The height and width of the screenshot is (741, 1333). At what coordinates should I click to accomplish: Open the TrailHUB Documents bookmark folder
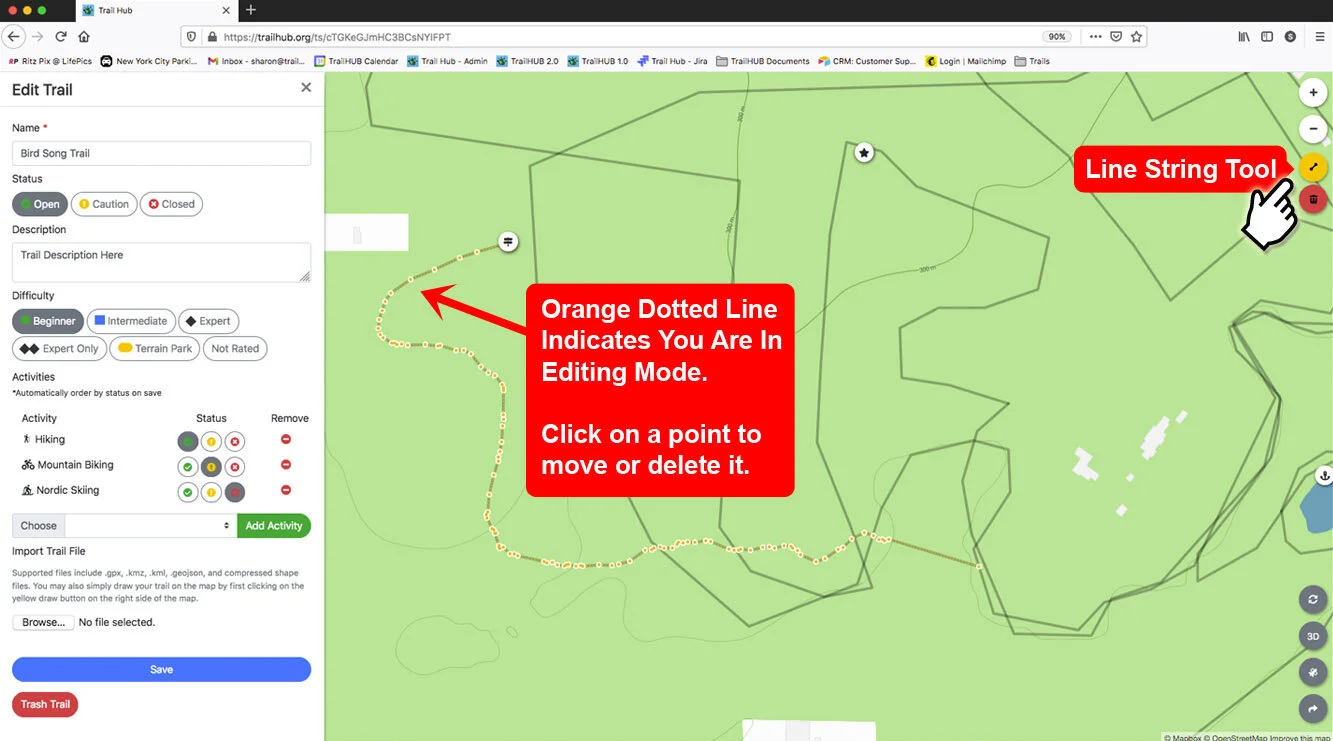pyautogui.click(x=763, y=61)
